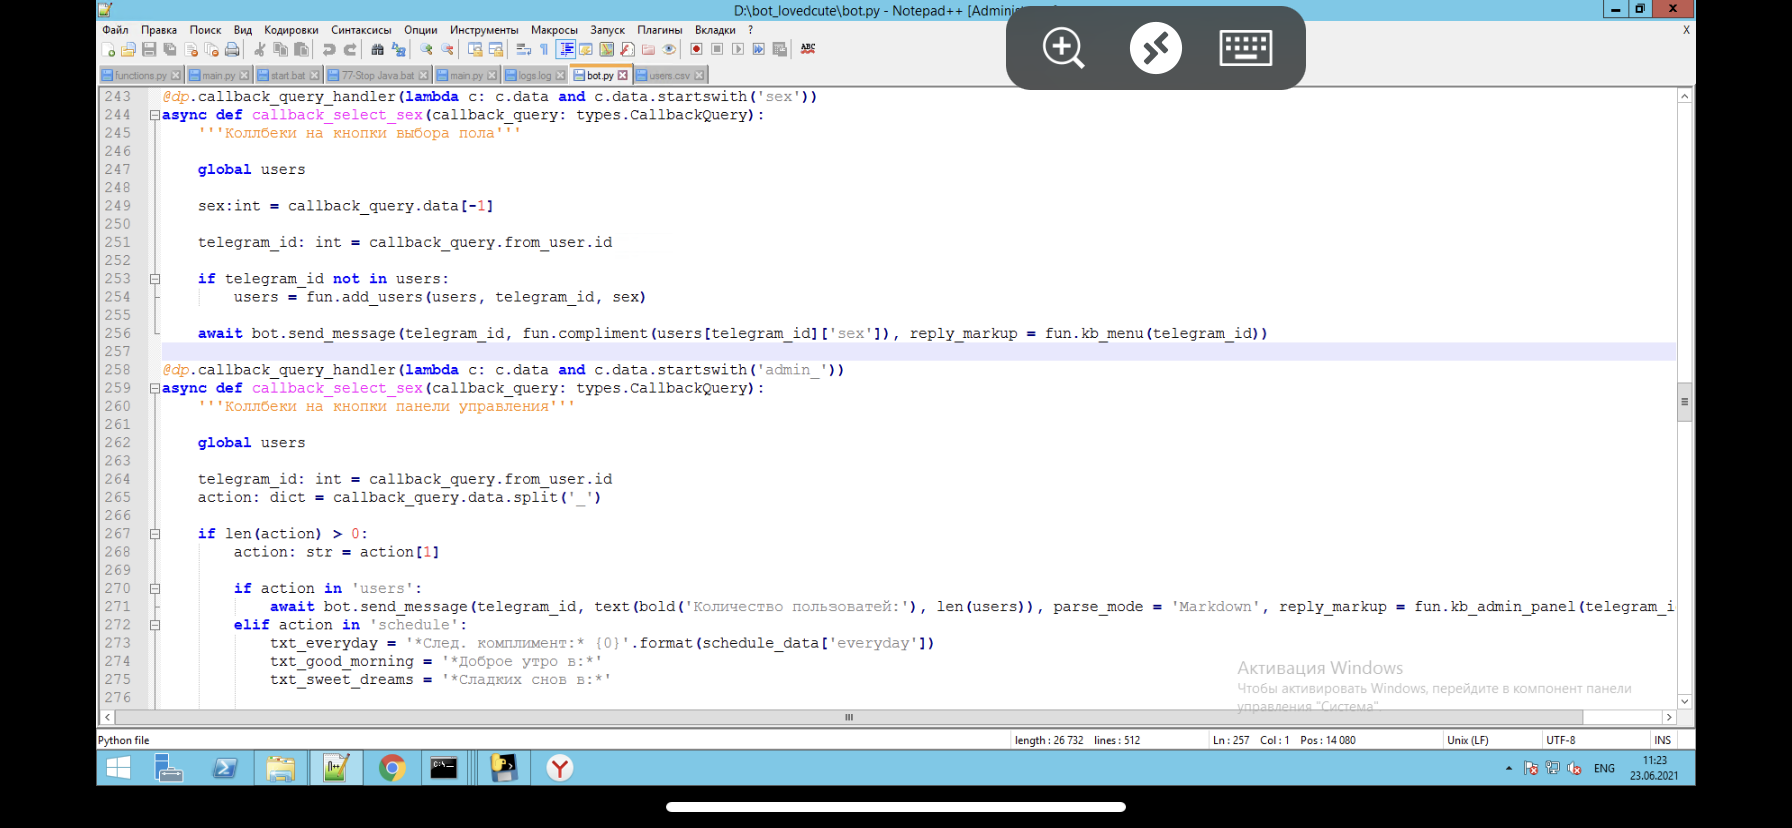The height and width of the screenshot is (828, 1792).
Task: Click the remote desktop connection overlay button
Action: click(x=1155, y=48)
